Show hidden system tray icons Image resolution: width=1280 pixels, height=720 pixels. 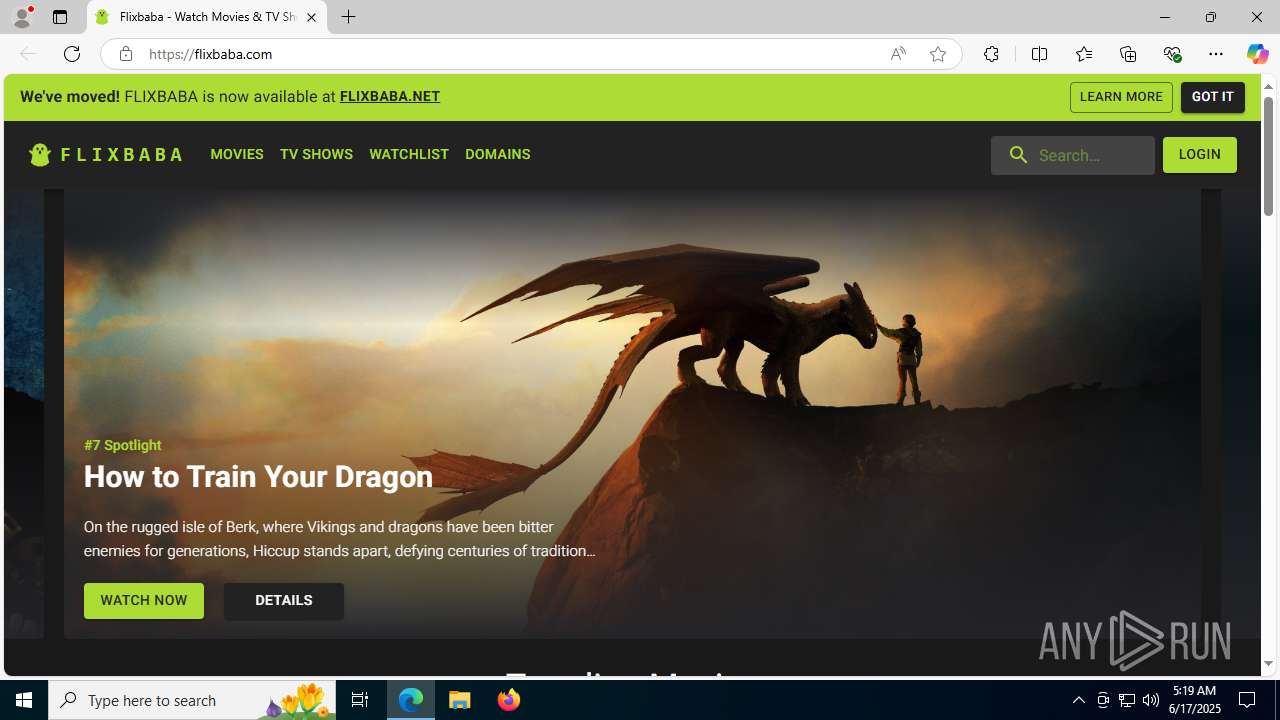(x=1078, y=700)
